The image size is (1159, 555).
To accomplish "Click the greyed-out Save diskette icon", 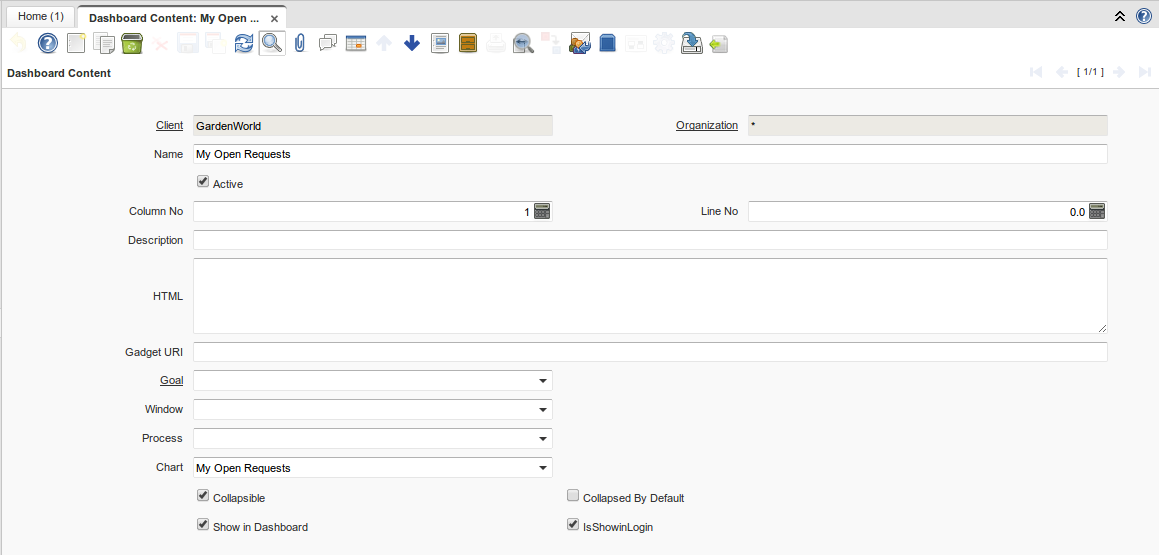I will click(x=188, y=44).
